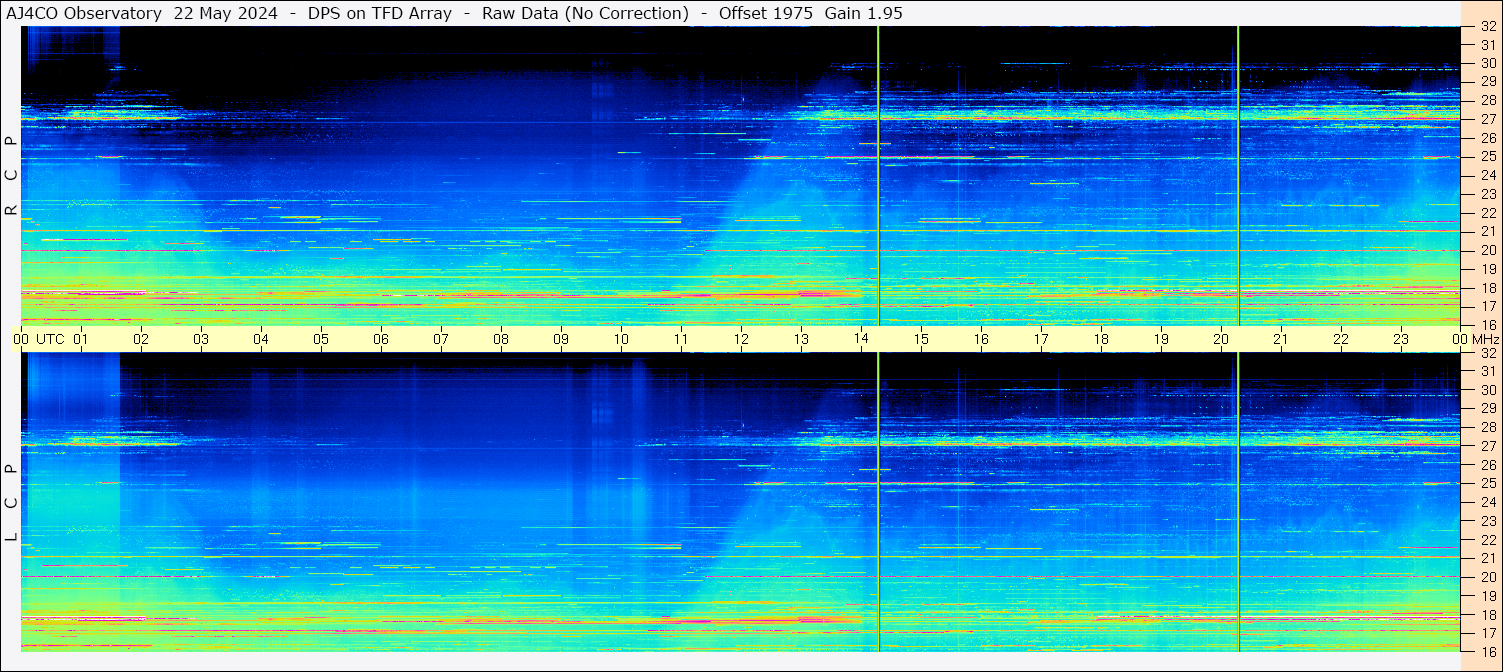Select the 'DPS on TFD Array' header text
Viewport: 1503px width, 672px height.
380,13
